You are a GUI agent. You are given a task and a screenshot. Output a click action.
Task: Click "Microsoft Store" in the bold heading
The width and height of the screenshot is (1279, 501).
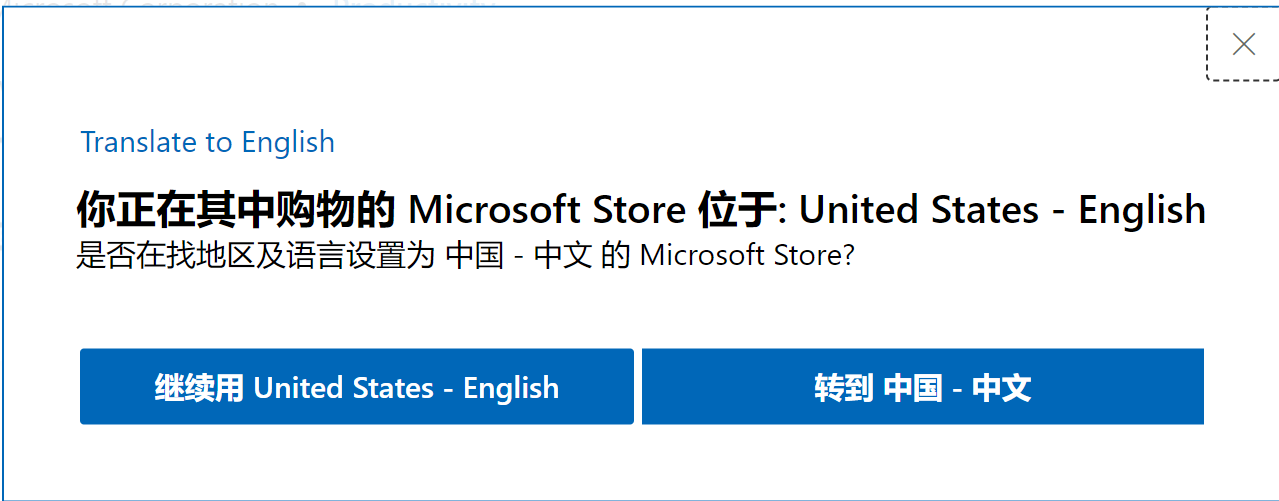tap(547, 210)
